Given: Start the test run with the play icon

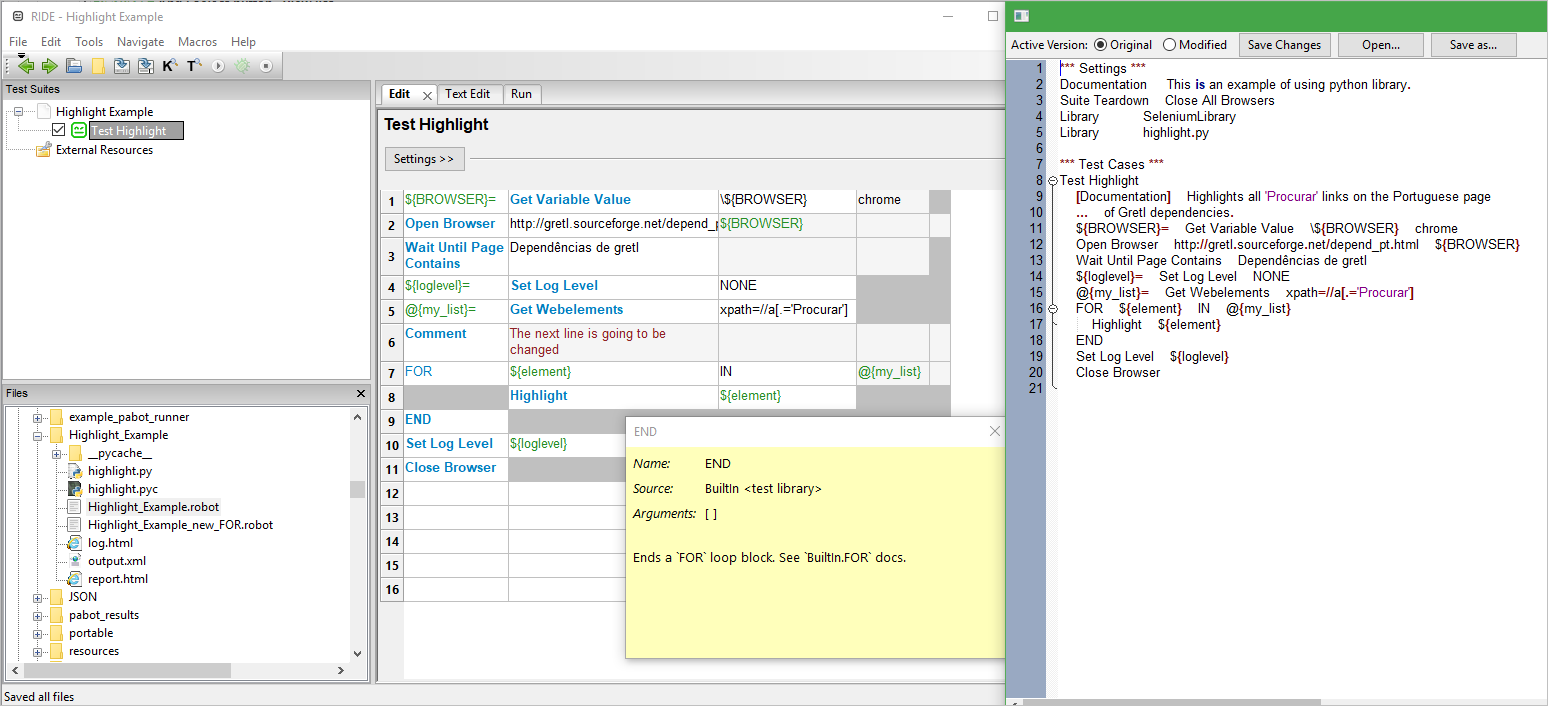Looking at the screenshot, I should (218, 66).
